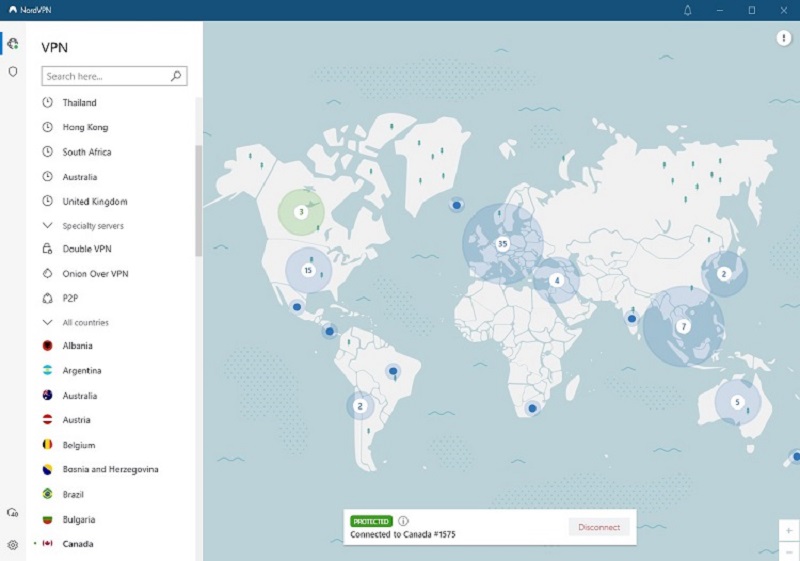Image resolution: width=800 pixels, height=561 pixels.
Task: Click the Canada flag icon
Action: coord(47,544)
